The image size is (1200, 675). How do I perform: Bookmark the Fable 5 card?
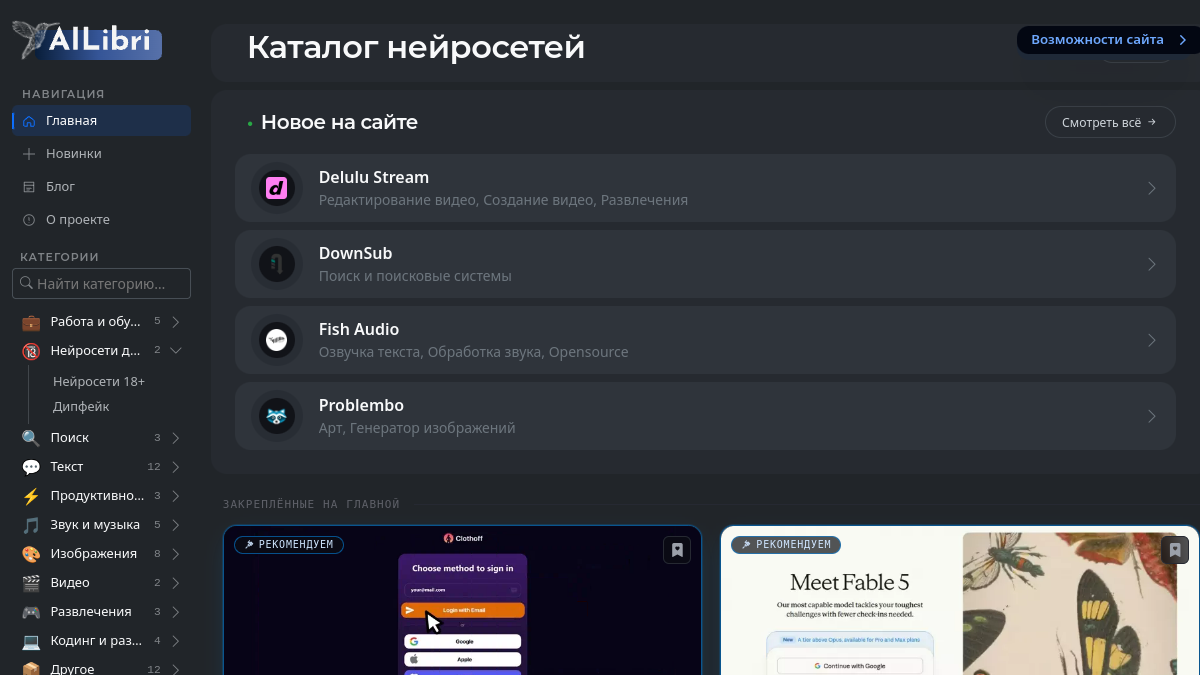1175,550
